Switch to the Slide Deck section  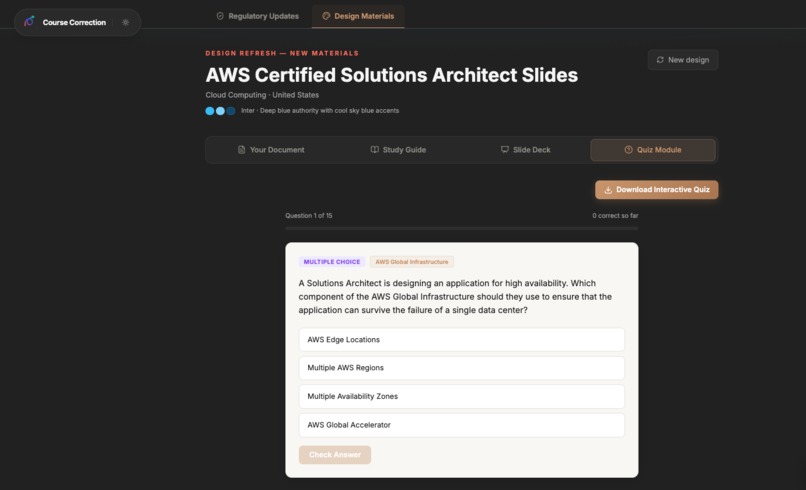tap(525, 150)
